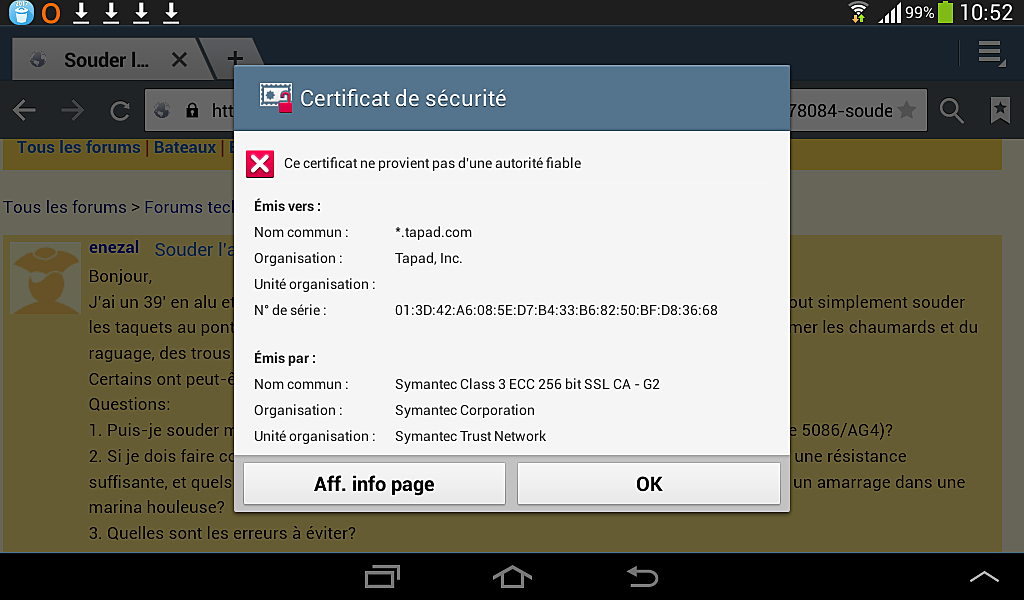1024x600 pixels.
Task: Tap the last download notification icon
Action: 171,12
